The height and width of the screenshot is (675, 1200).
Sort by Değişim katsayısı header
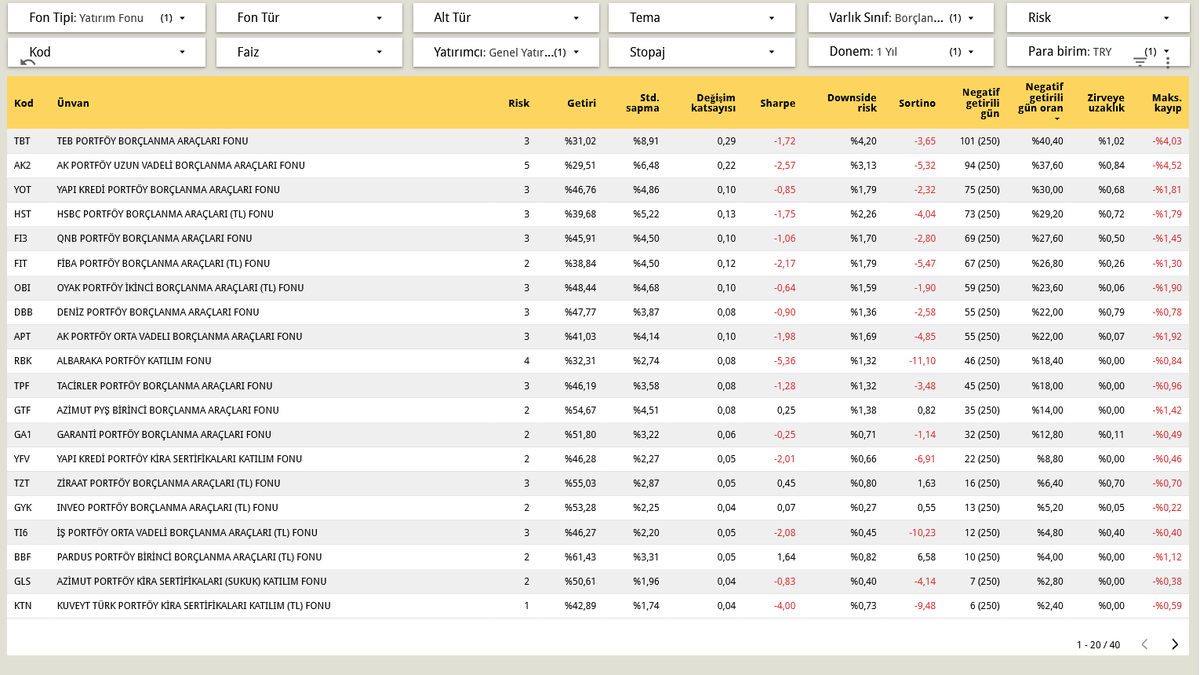(x=713, y=103)
